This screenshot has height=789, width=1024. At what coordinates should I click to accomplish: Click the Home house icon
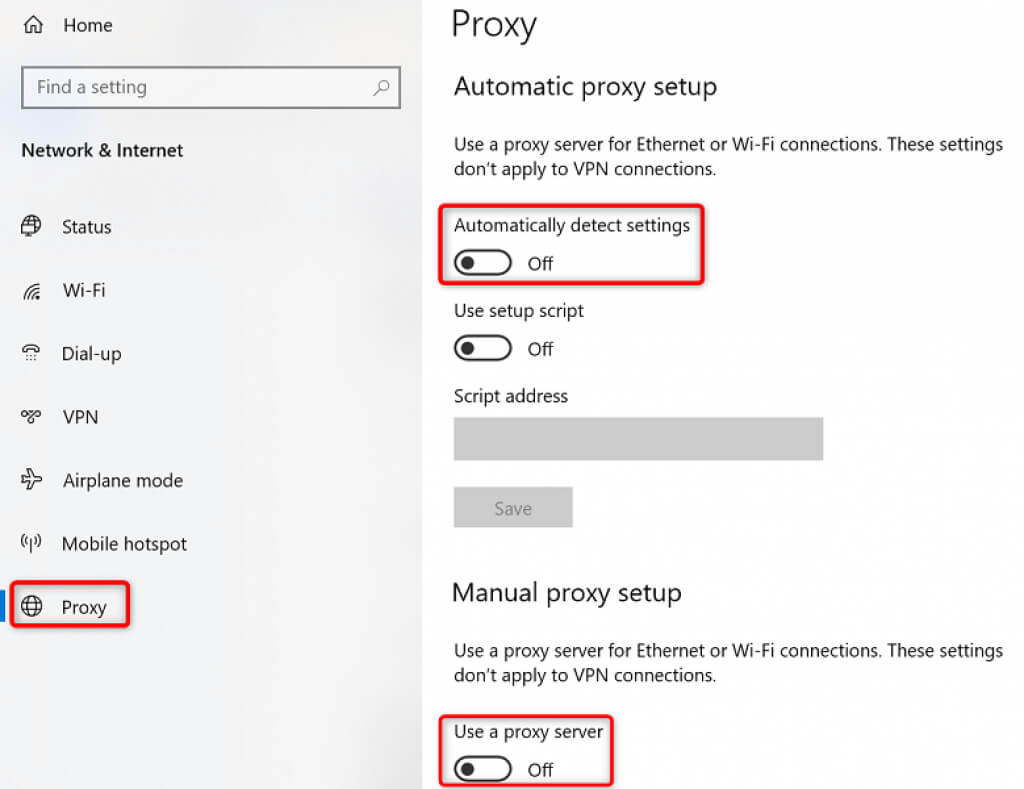click(x=31, y=26)
